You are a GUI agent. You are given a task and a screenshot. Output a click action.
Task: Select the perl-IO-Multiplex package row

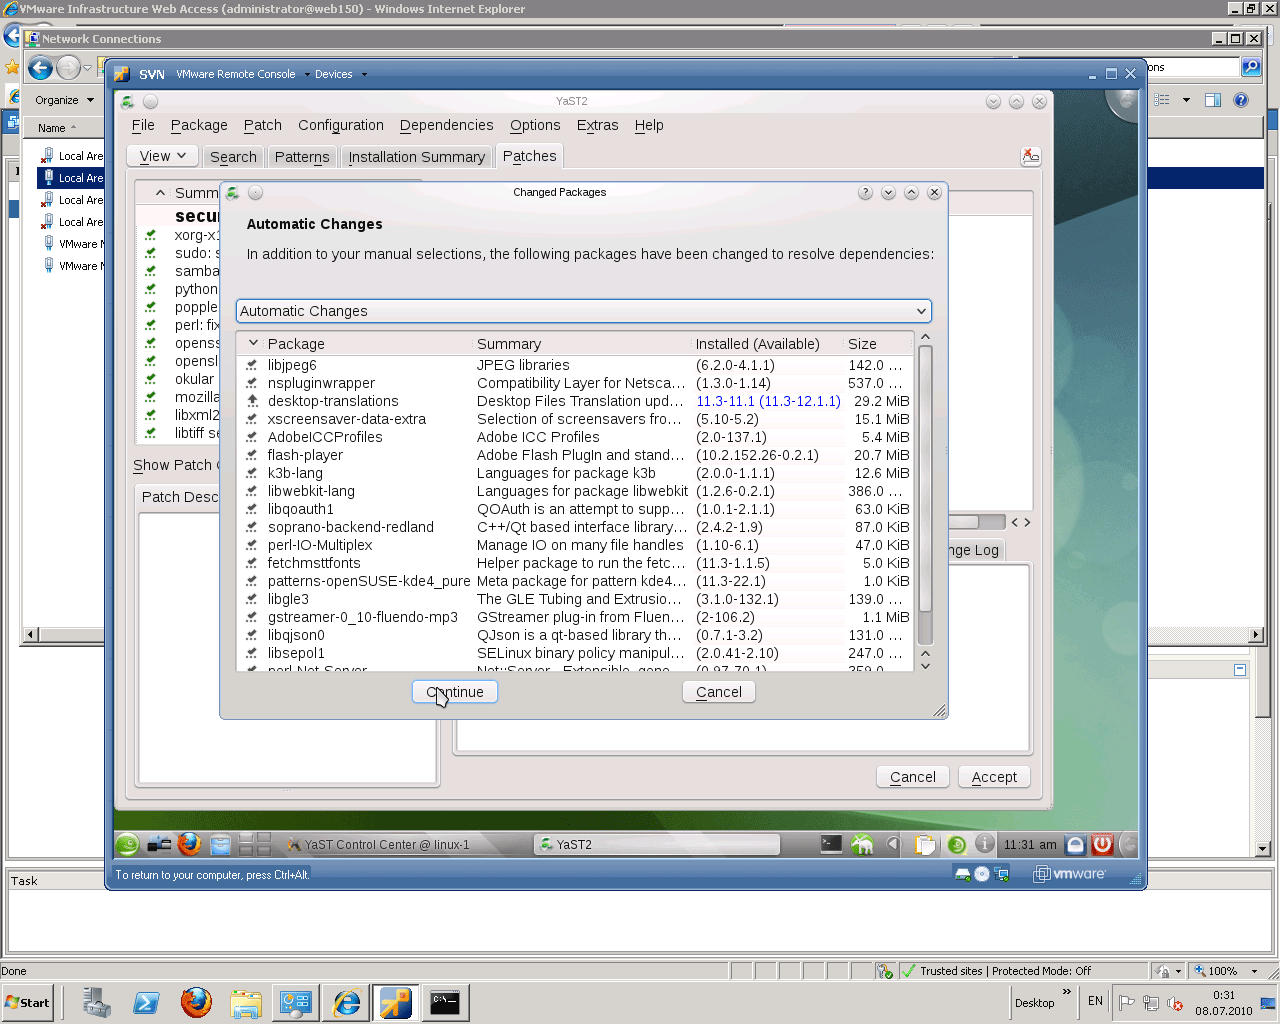tap(576, 545)
